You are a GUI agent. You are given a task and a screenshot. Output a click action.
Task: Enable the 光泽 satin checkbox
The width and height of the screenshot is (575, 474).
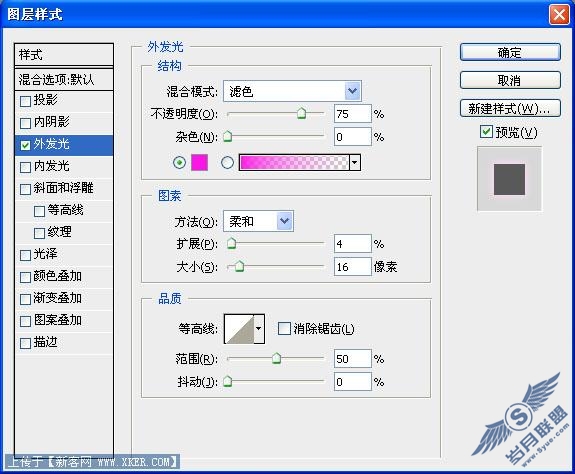point(25,255)
